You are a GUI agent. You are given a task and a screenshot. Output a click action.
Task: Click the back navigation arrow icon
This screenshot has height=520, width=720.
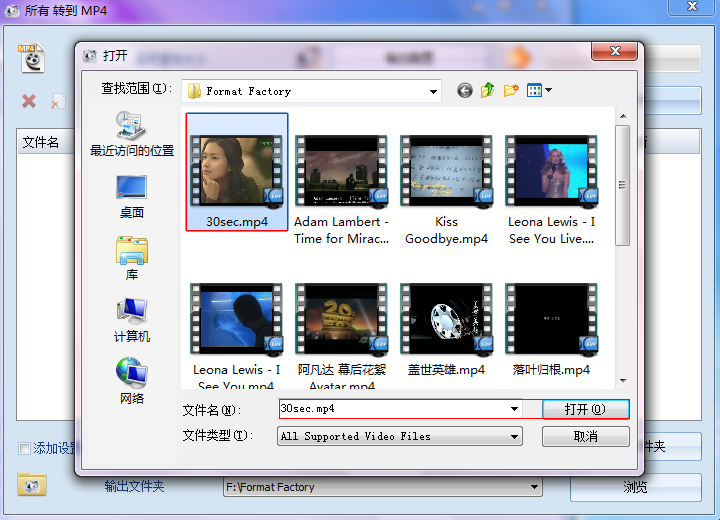coord(465,90)
